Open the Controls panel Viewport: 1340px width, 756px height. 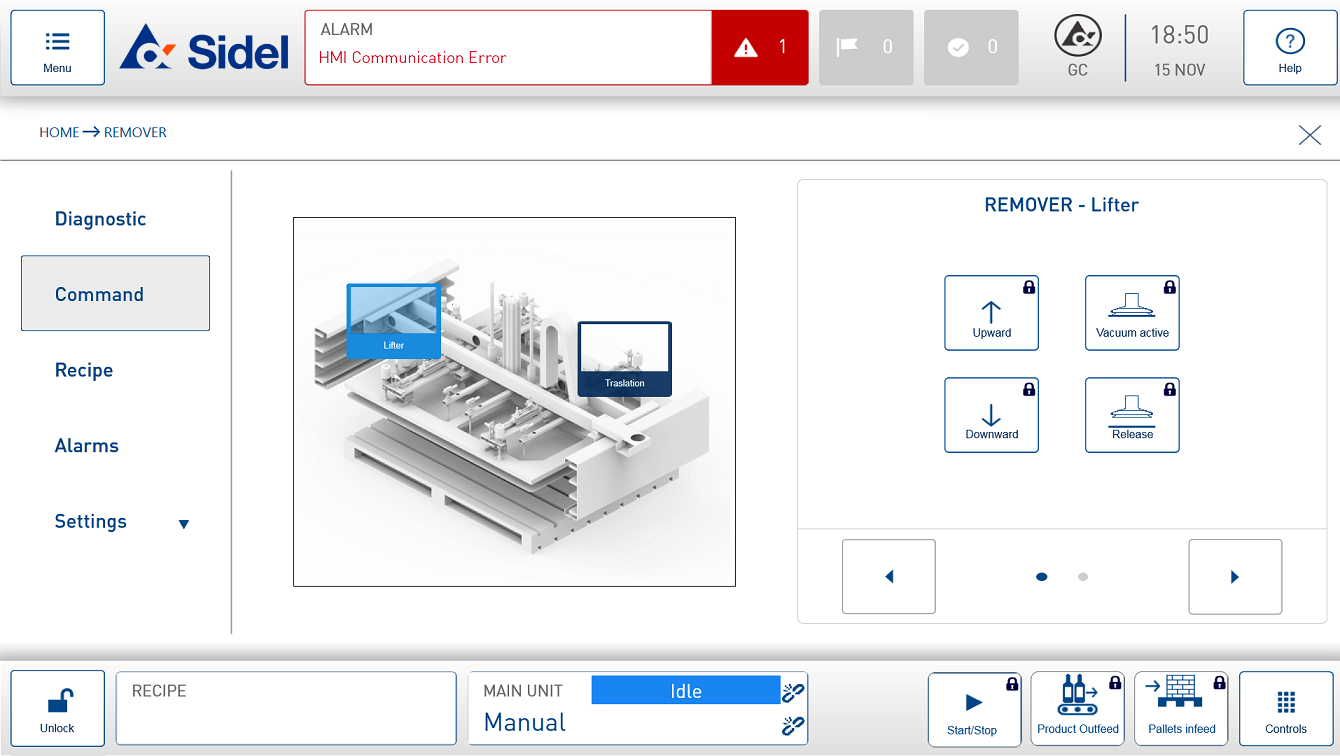coord(1286,707)
